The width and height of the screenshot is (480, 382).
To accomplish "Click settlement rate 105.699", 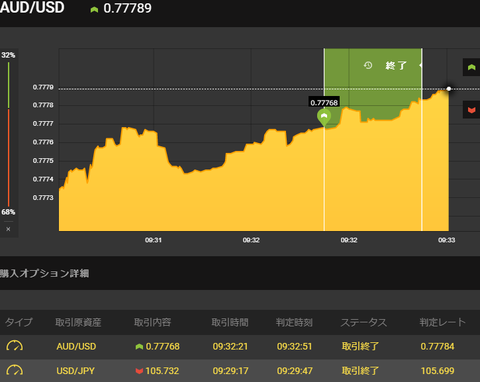I will [437, 371].
